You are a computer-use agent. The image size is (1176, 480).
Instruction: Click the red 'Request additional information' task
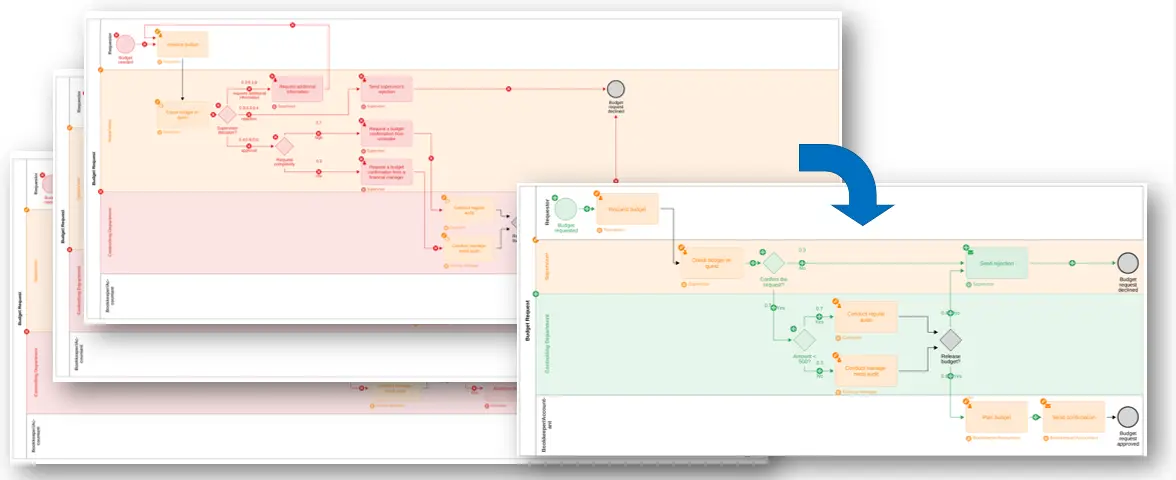coord(300,89)
